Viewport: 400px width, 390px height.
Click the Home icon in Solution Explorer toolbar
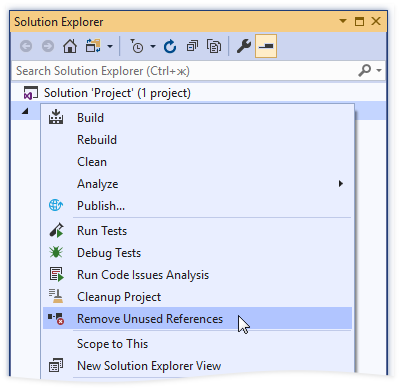click(70, 46)
